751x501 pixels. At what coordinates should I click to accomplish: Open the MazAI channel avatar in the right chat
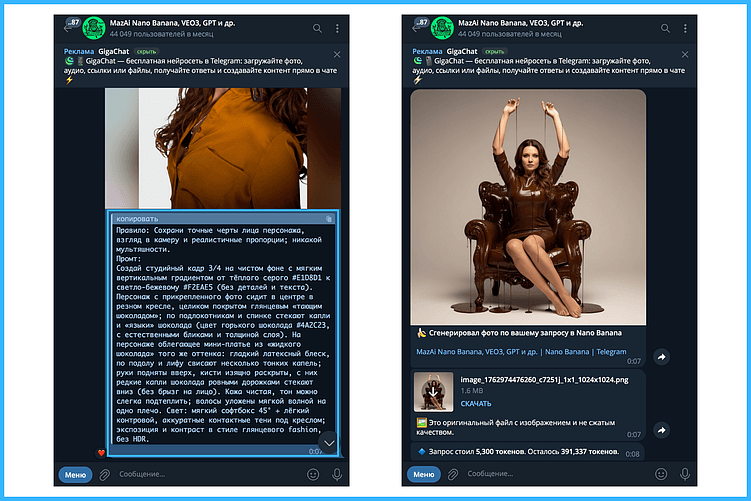coord(442,28)
